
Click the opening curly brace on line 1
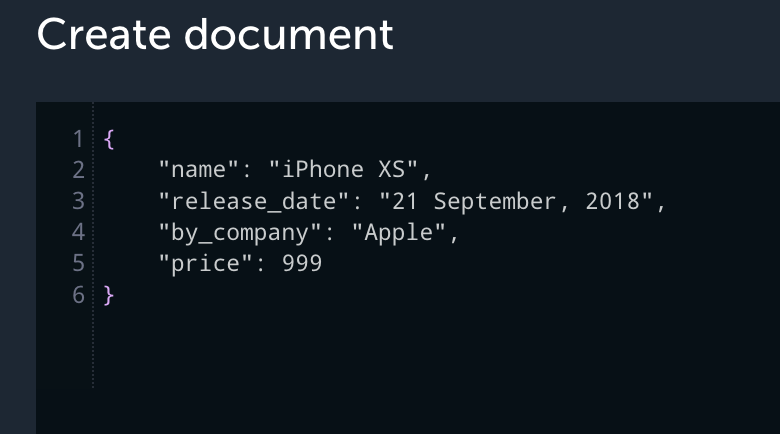[109, 139]
